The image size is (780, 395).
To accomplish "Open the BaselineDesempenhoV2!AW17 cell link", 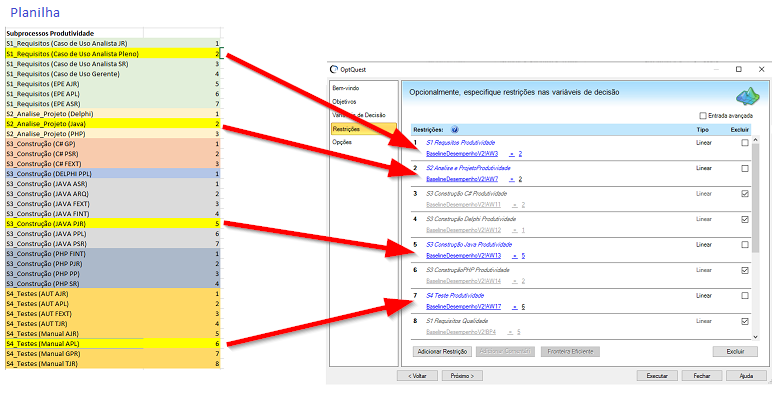I will pos(464,307).
